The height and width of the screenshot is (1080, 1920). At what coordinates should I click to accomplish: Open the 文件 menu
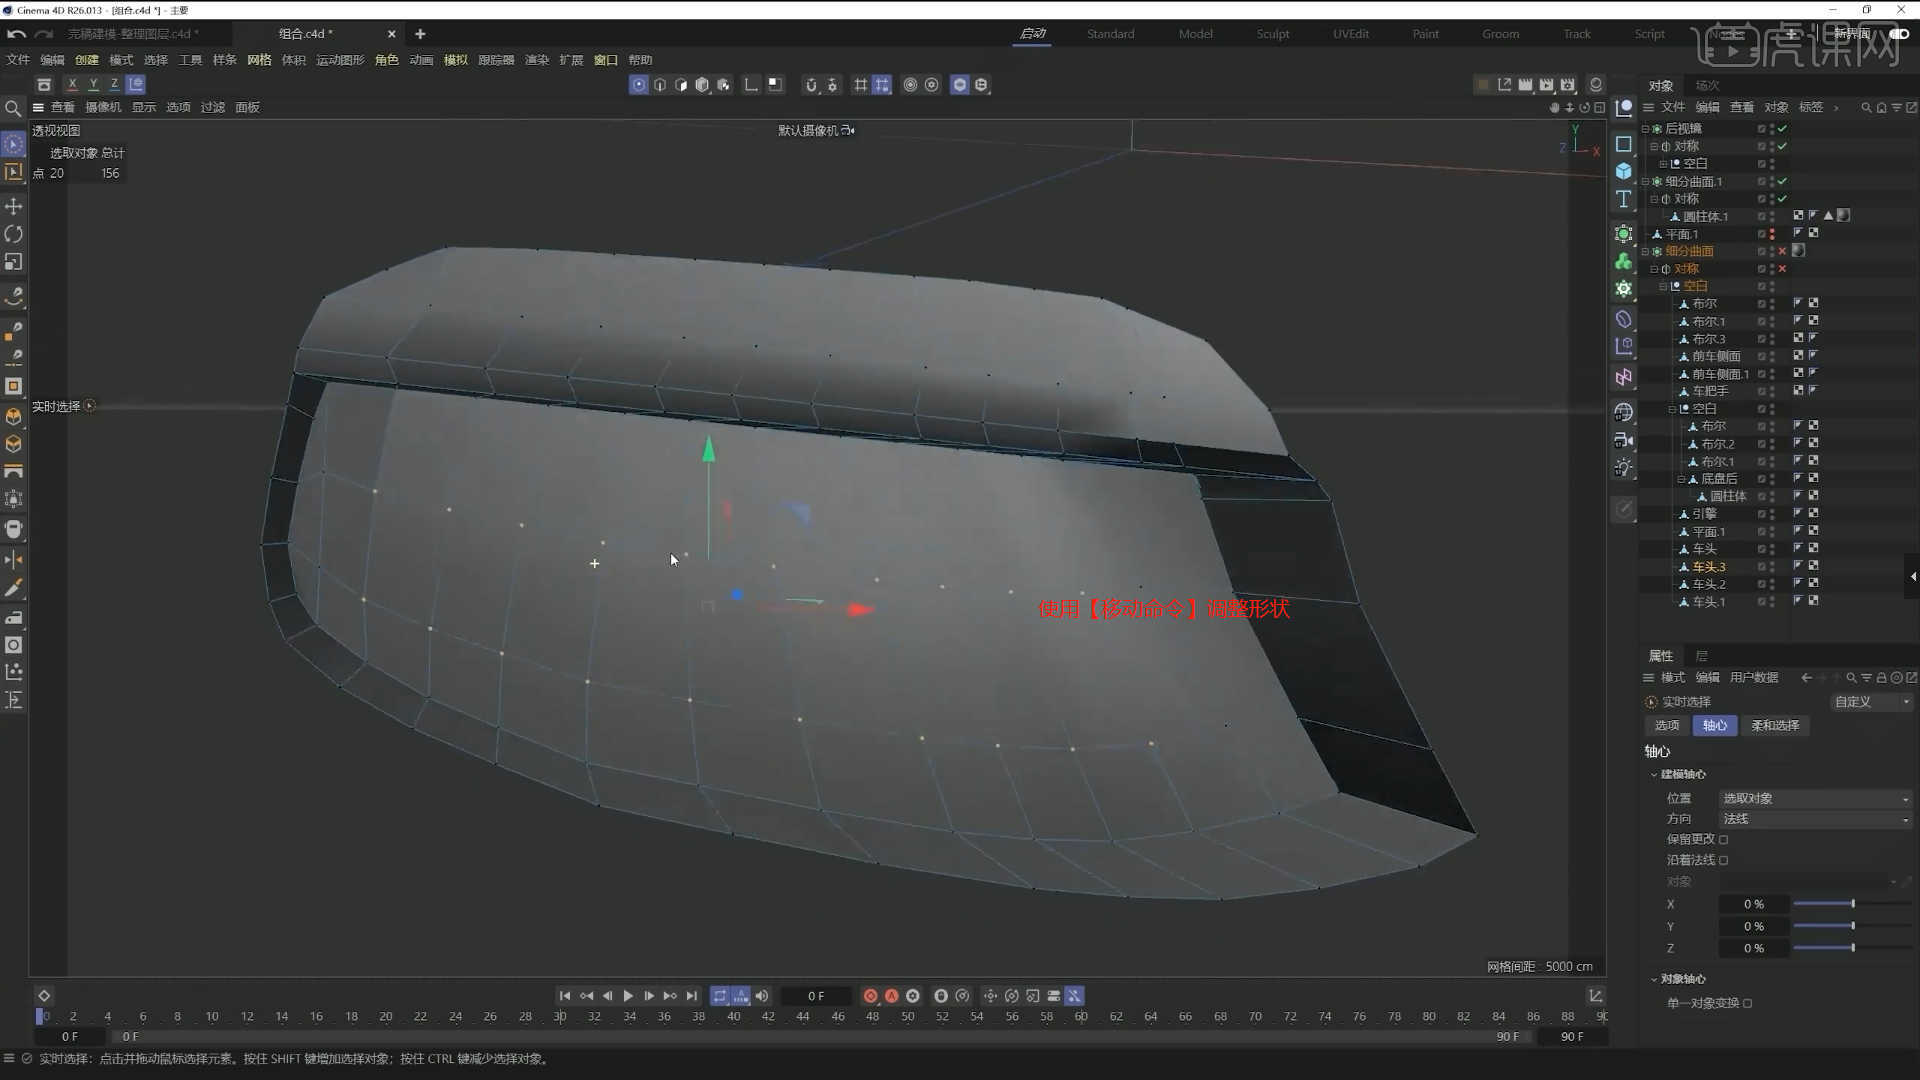(x=18, y=60)
